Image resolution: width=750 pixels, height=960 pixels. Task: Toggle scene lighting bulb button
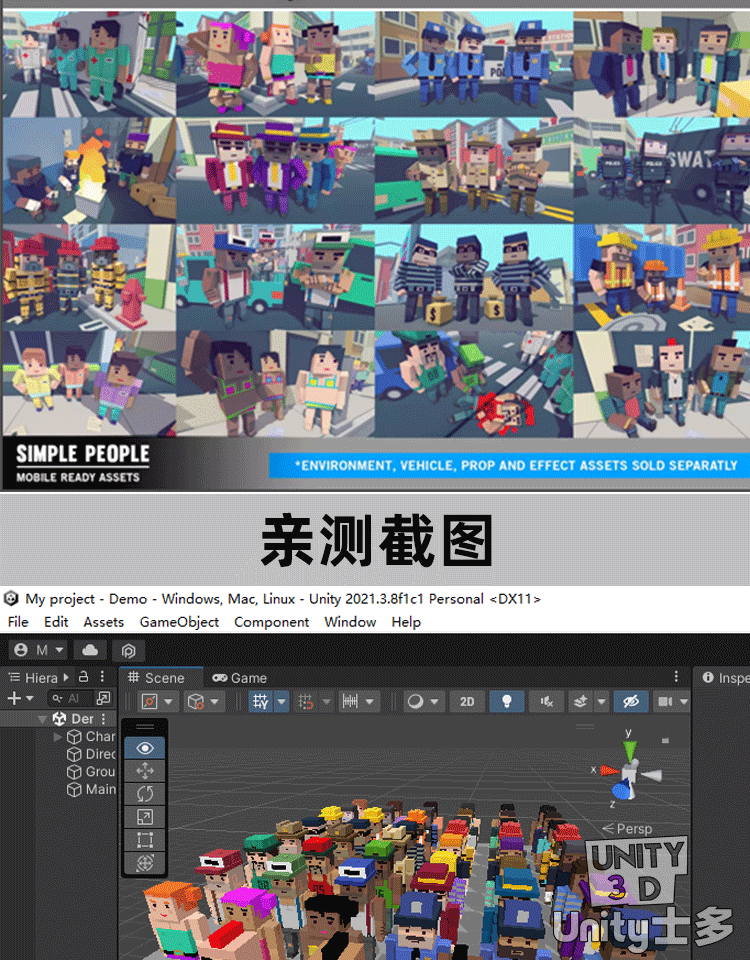tap(507, 702)
